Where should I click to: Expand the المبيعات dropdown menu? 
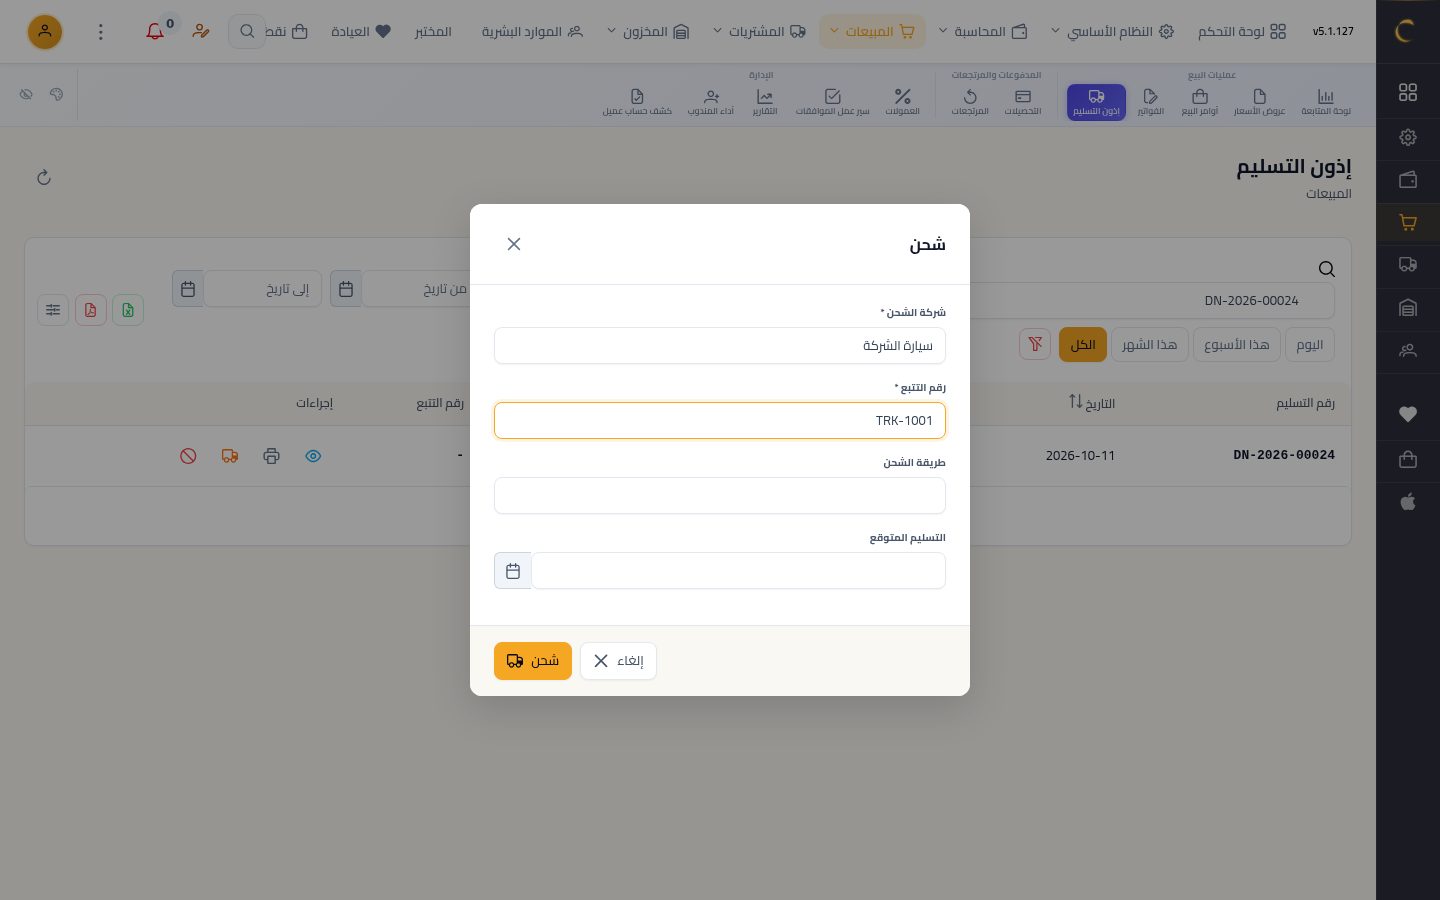pyautogui.click(x=872, y=32)
